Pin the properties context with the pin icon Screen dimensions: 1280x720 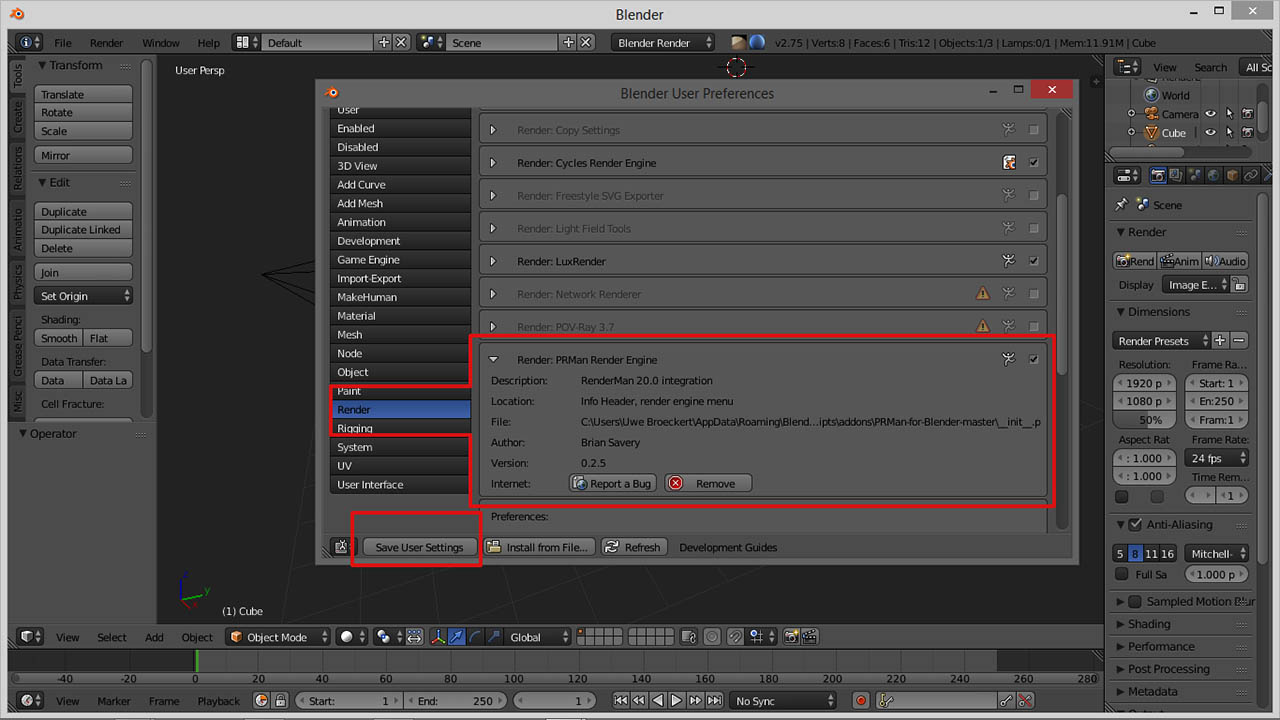1121,204
